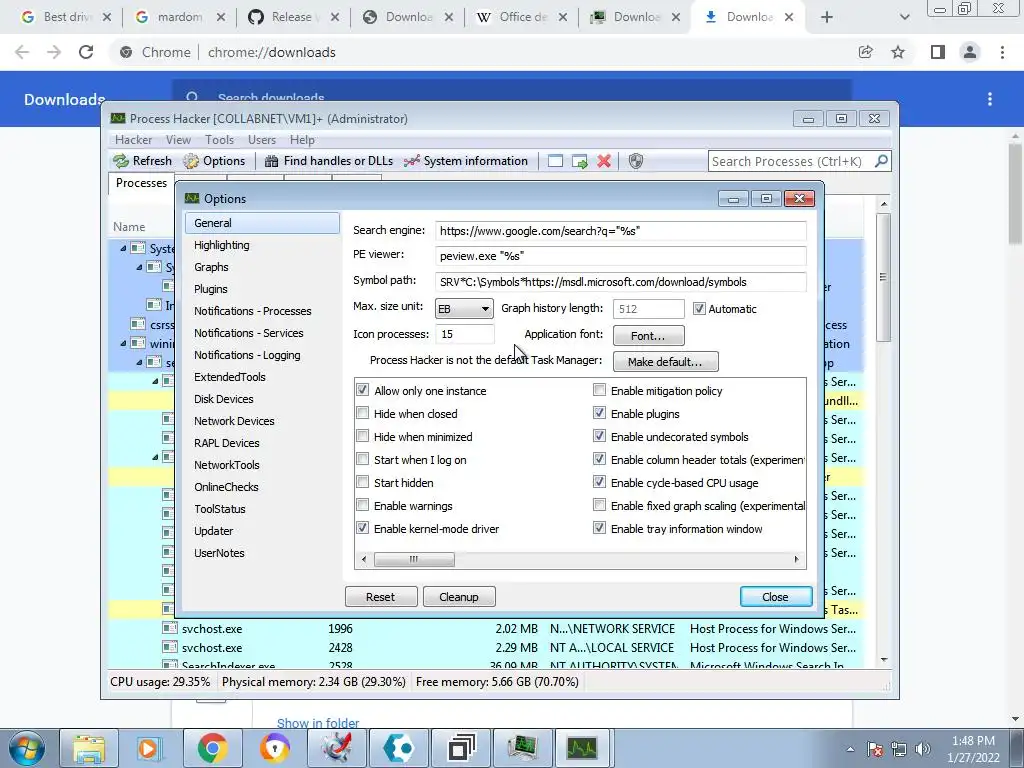
Task: Open the Tools menu
Action: click(219, 140)
